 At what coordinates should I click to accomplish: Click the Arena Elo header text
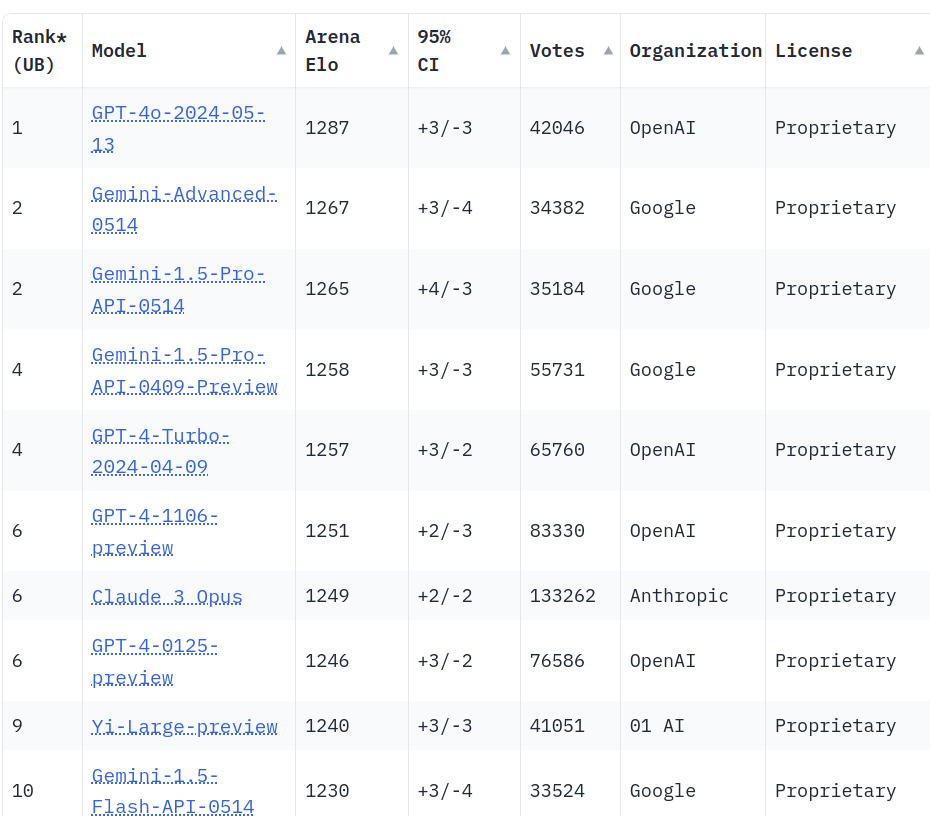(x=332, y=51)
